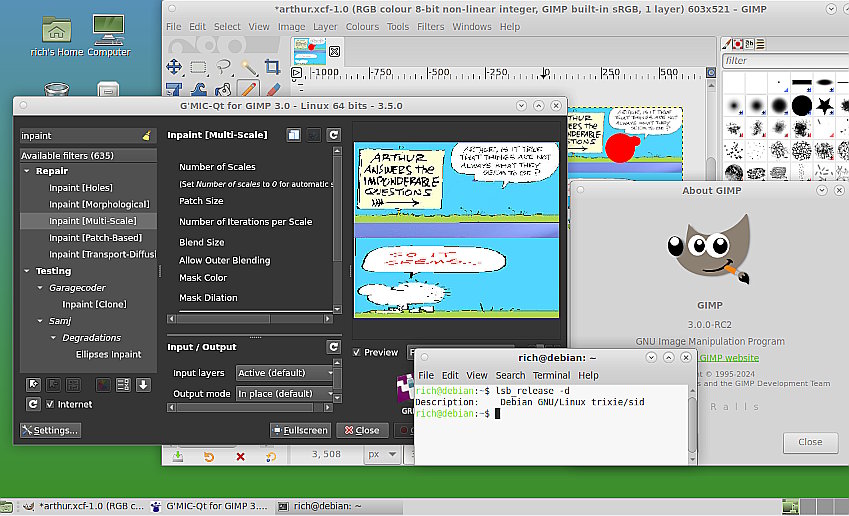
Task: Open the GIMP Filters menu
Action: click(x=430, y=27)
